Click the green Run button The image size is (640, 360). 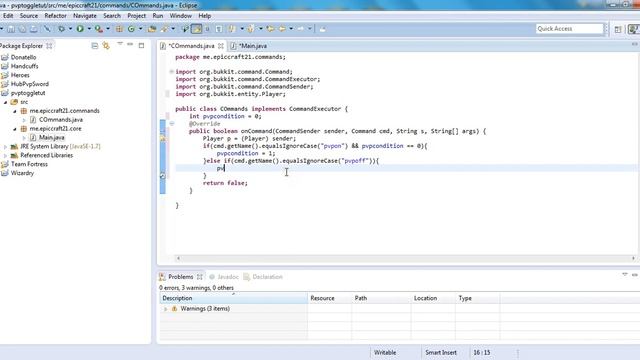point(80,29)
